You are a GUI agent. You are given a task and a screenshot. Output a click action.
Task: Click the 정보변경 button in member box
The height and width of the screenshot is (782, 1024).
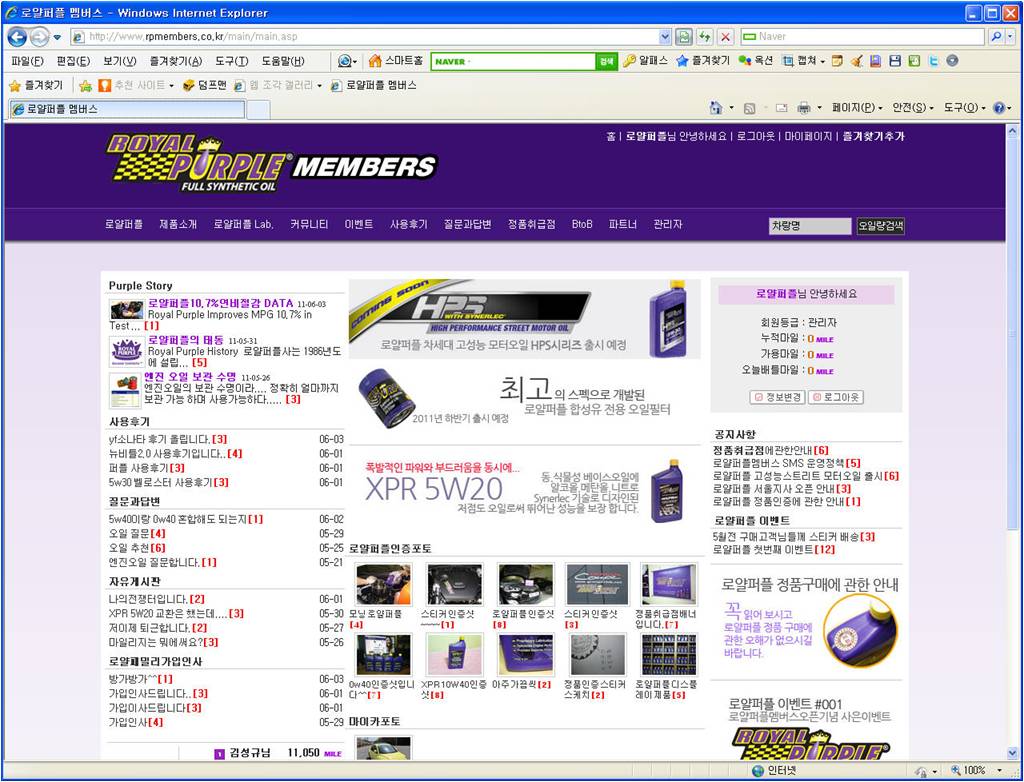coord(777,397)
